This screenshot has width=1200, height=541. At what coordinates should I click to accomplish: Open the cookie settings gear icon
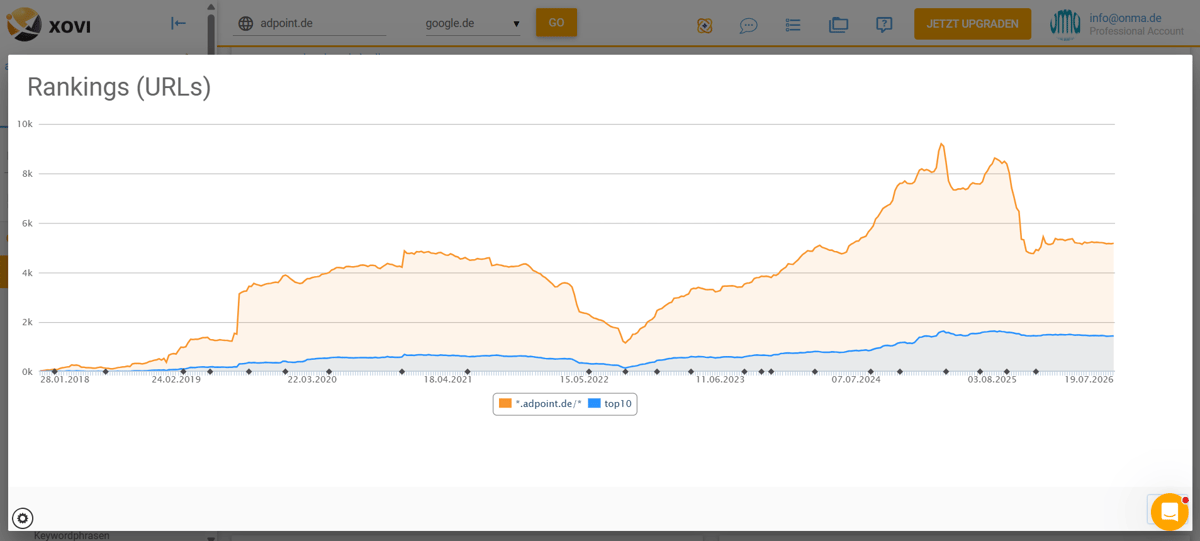tap(22, 518)
